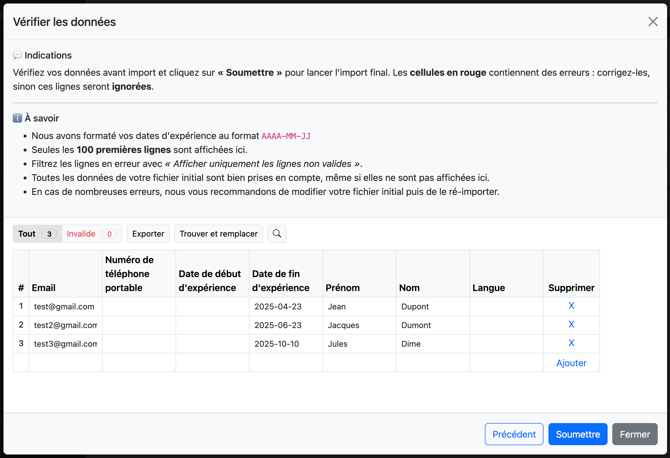Click Ajouter to add a row
Viewport: 670px width, 458px height.
(571, 363)
